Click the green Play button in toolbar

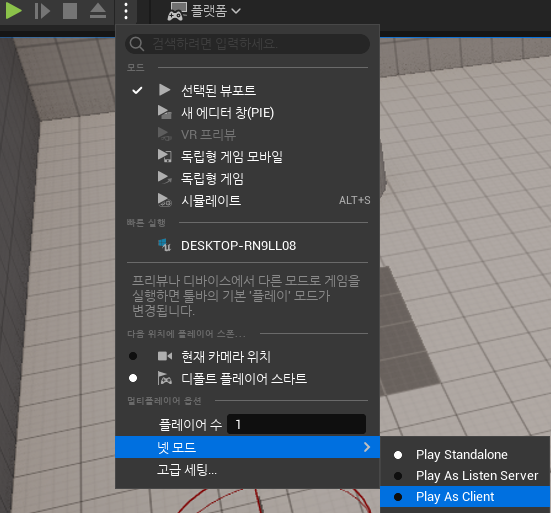(13, 11)
